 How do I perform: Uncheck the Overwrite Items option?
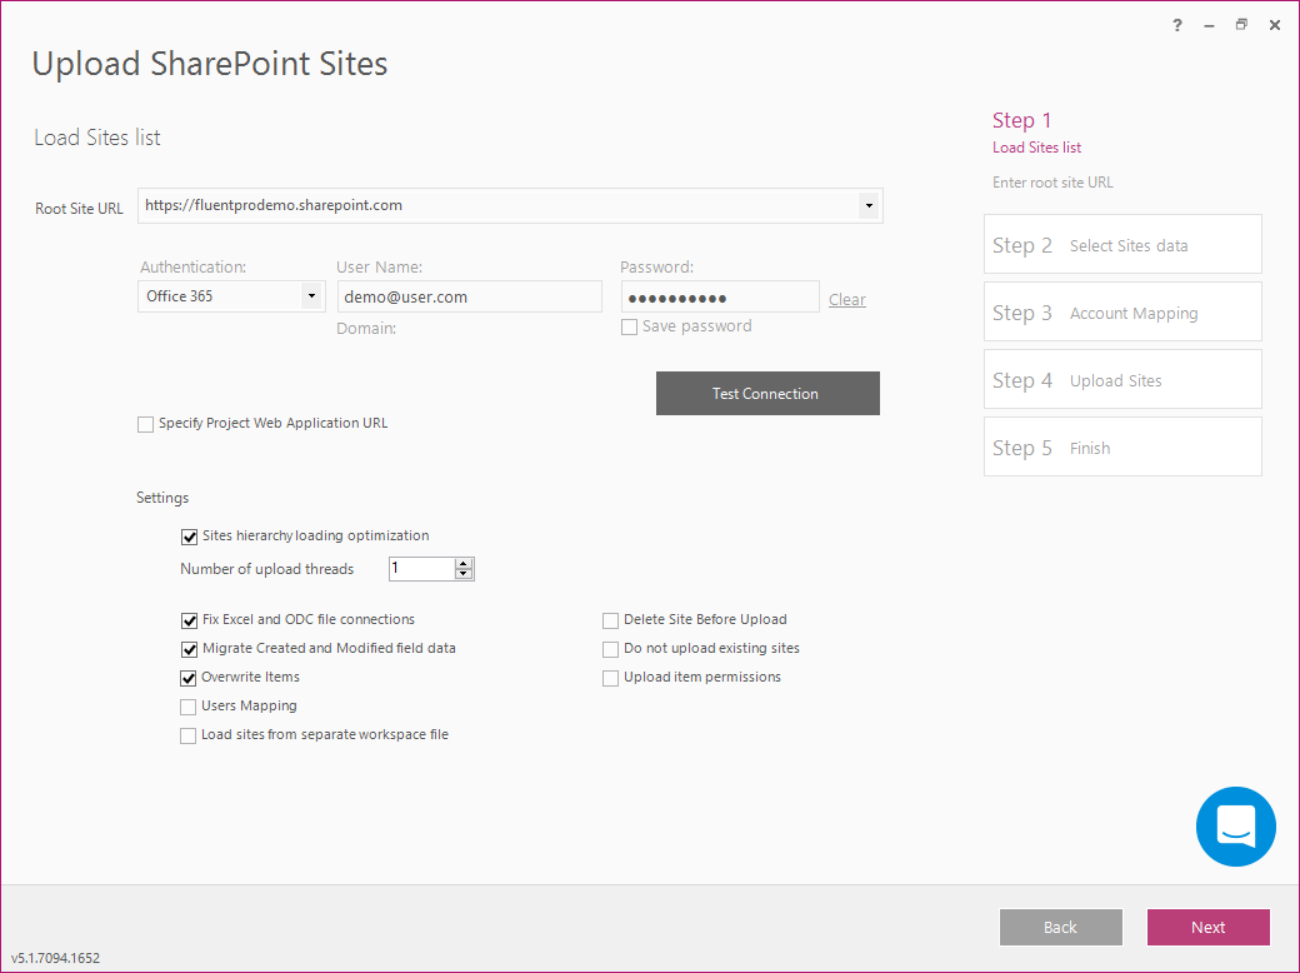188,678
